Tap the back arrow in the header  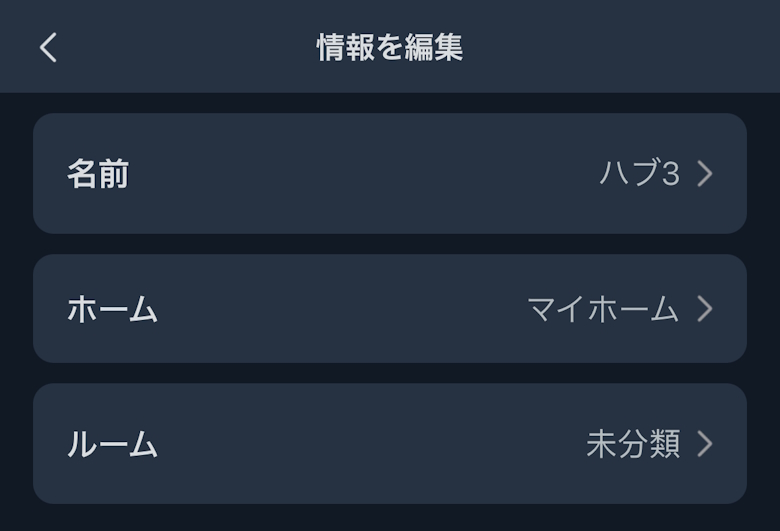(x=48, y=47)
